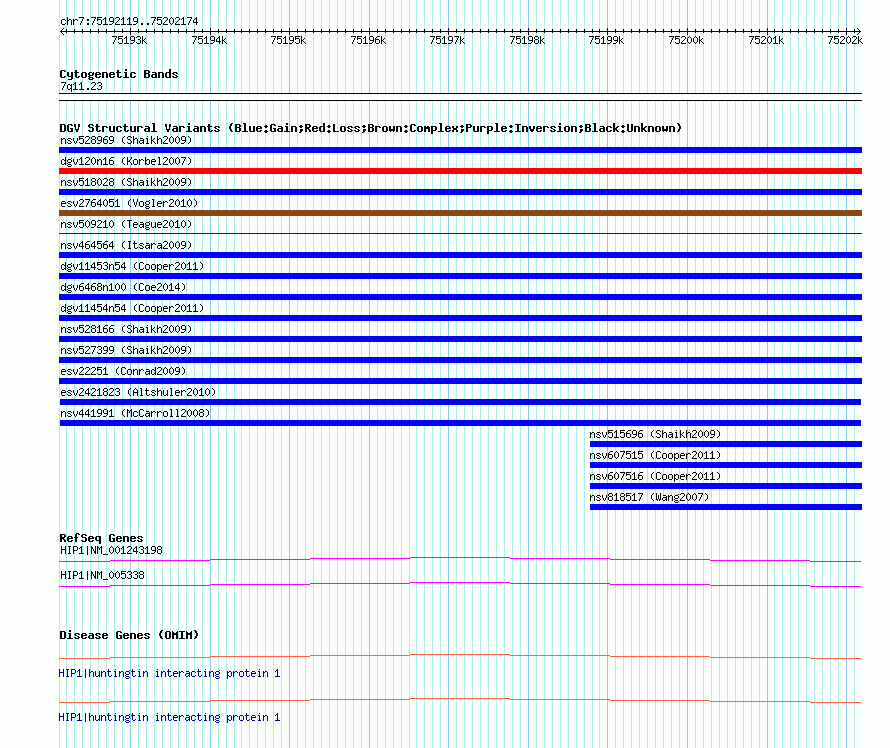Click the 75193k ruler tick label
Image resolution: width=890 pixels, height=748 pixels.
click(129, 40)
